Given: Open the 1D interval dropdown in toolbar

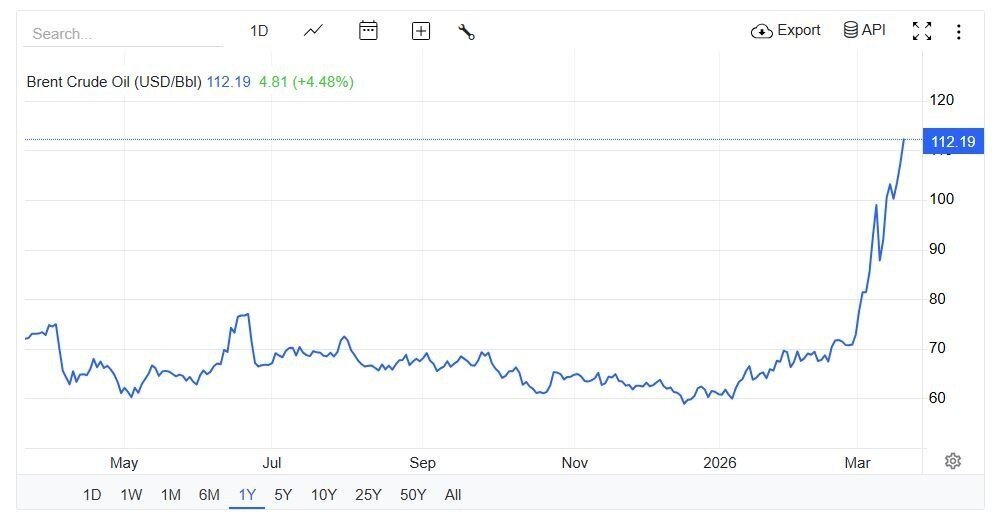Looking at the screenshot, I should pyautogui.click(x=259, y=31).
